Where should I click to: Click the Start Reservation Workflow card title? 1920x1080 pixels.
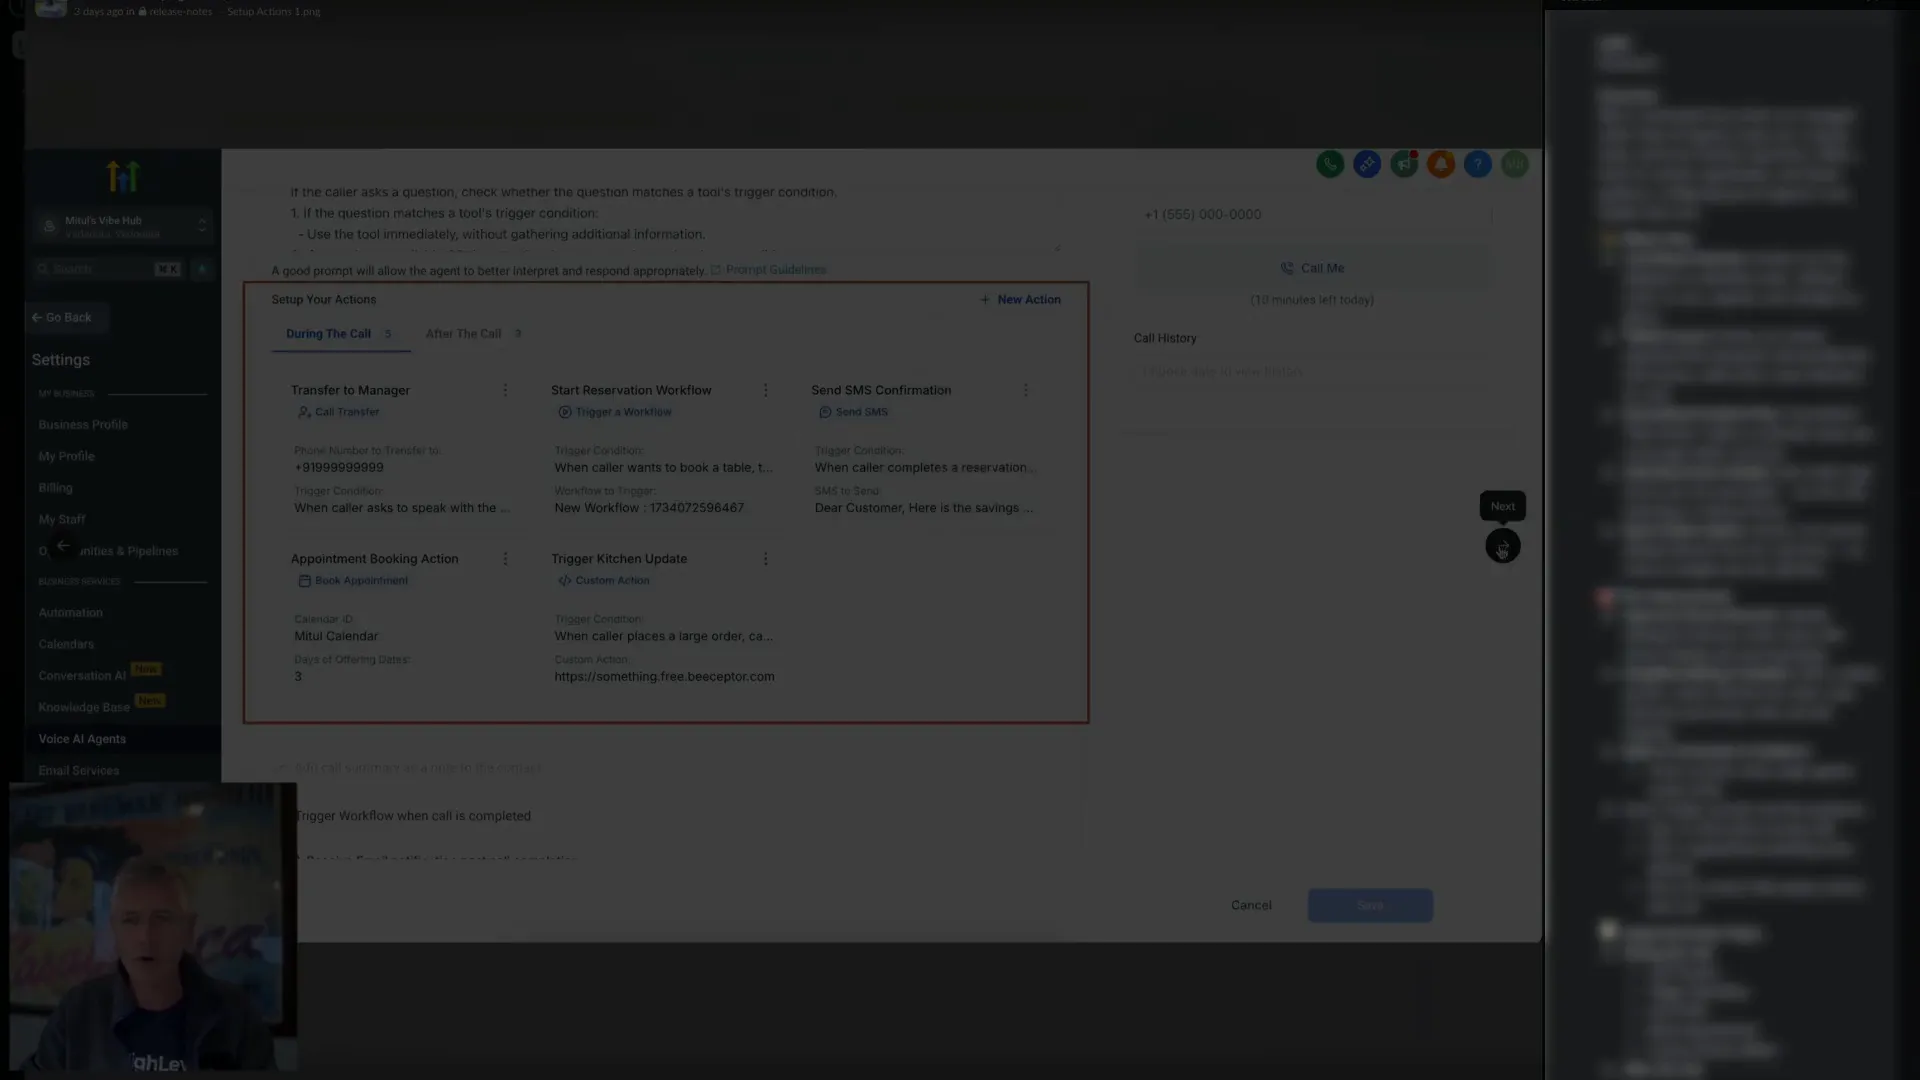tap(631, 391)
